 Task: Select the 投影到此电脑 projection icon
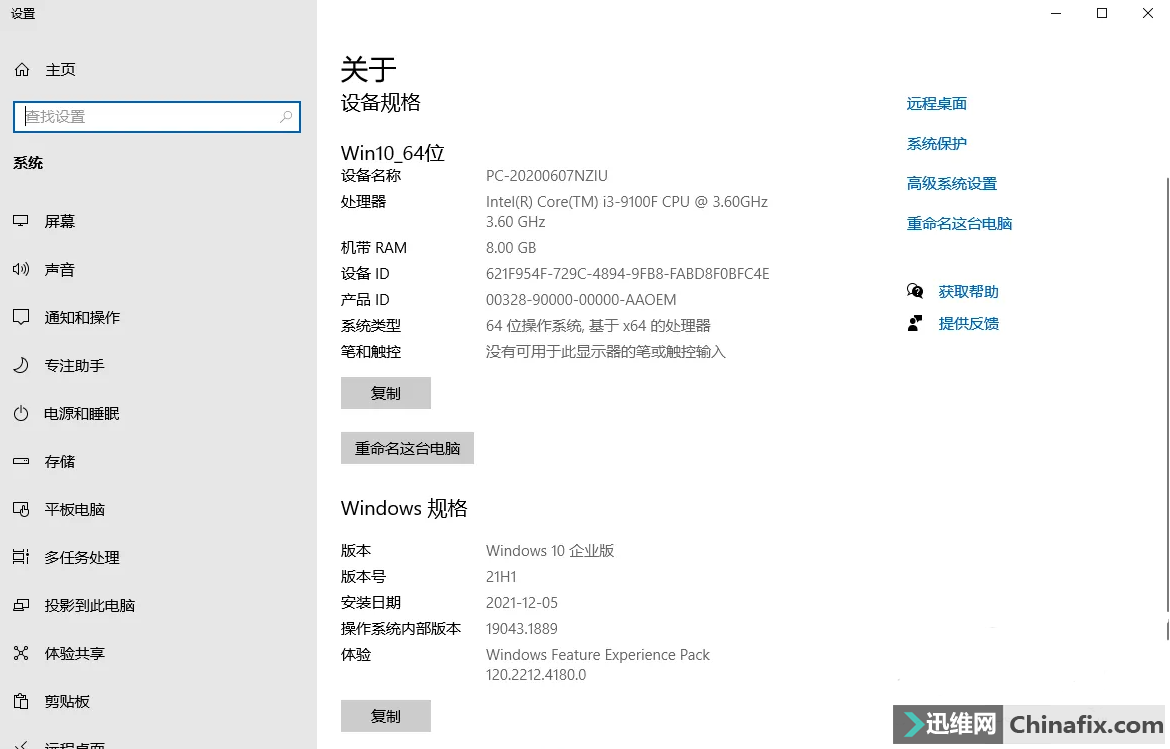point(21,605)
